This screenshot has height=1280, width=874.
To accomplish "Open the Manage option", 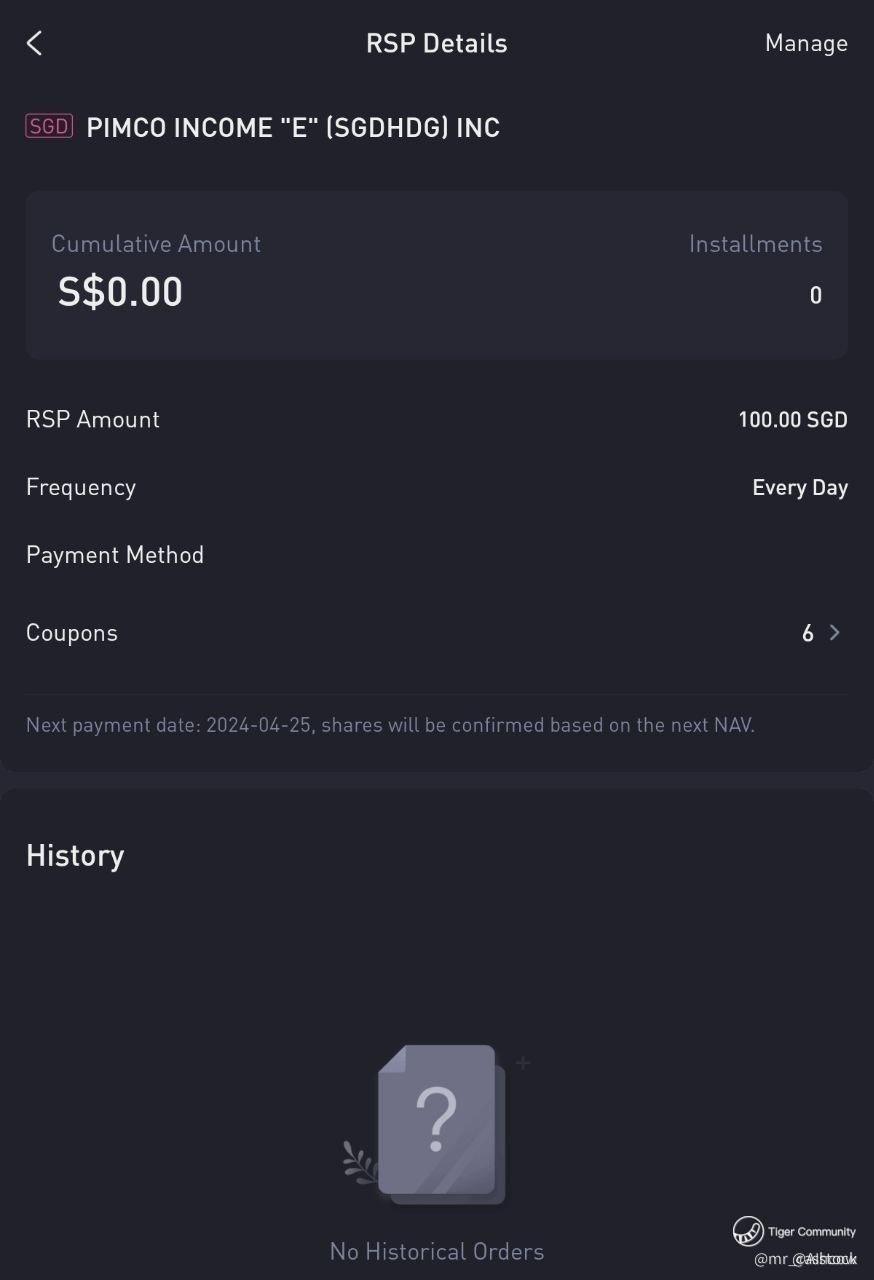I will click(x=806, y=43).
